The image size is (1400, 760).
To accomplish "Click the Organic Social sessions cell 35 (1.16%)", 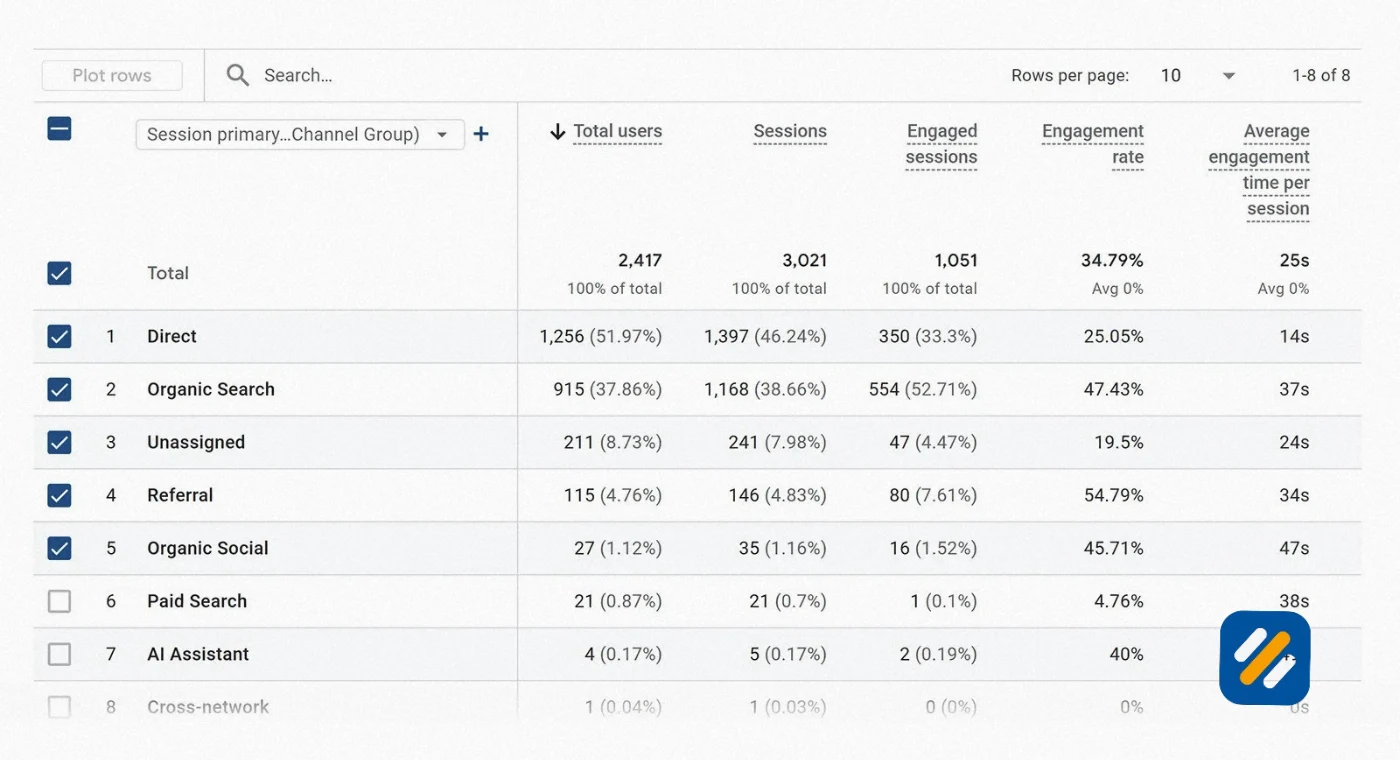I will click(x=783, y=548).
